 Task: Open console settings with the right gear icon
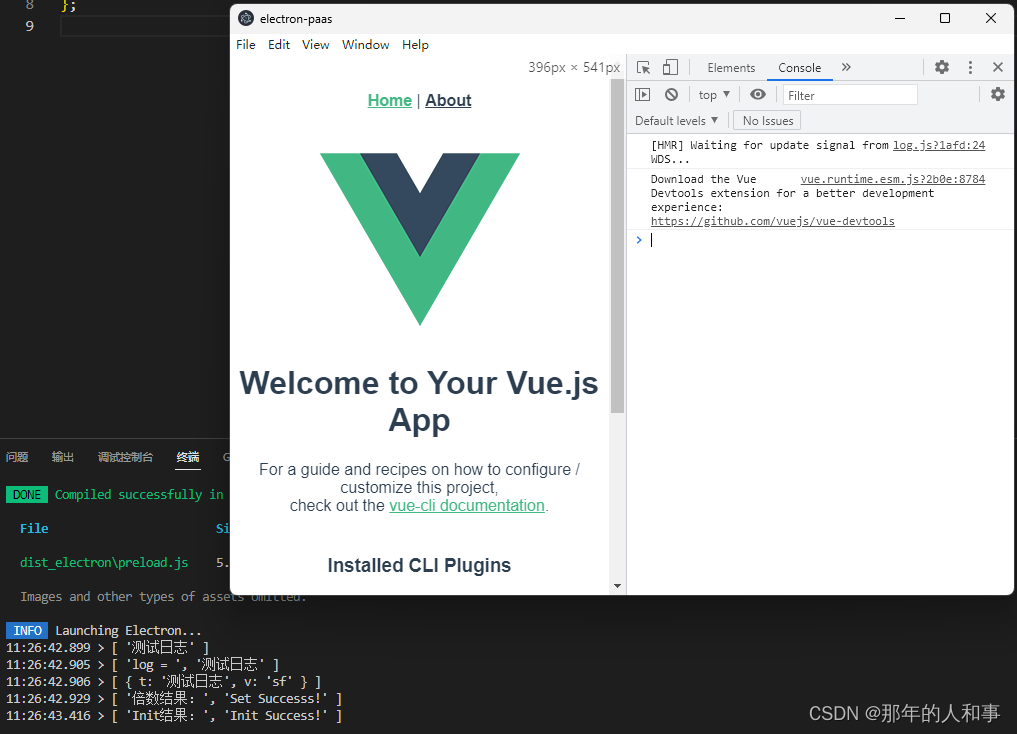tap(997, 94)
